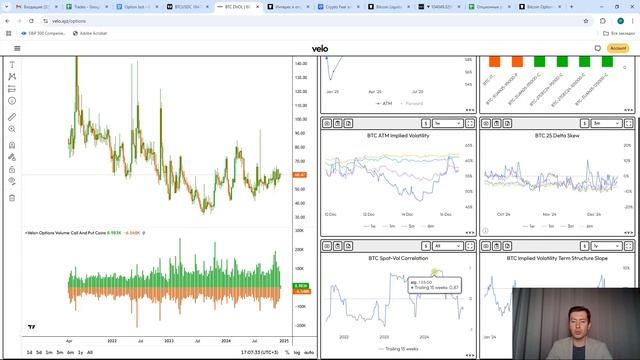Open three-dot menu under 25 Delta Skew chart
Screen dimensions: 640x360
click(x=629, y=233)
